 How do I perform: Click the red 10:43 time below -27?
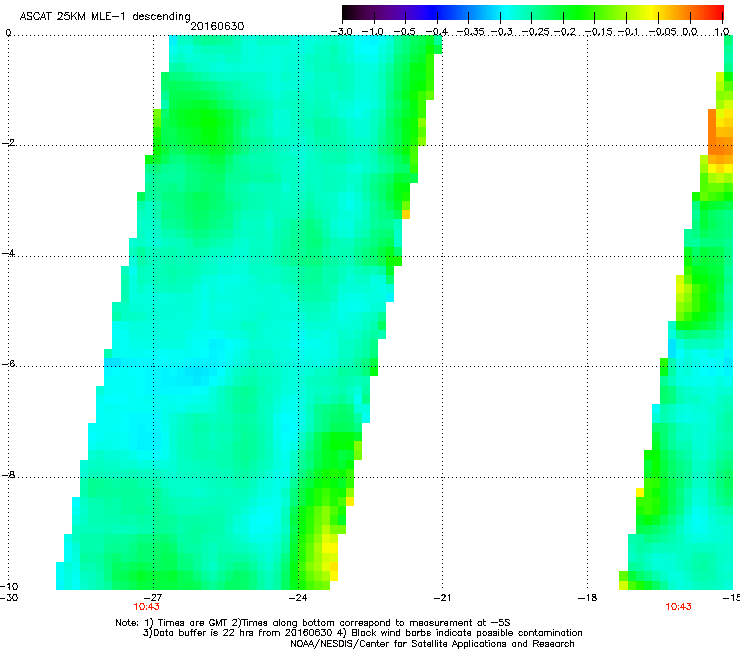(x=146, y=607)
